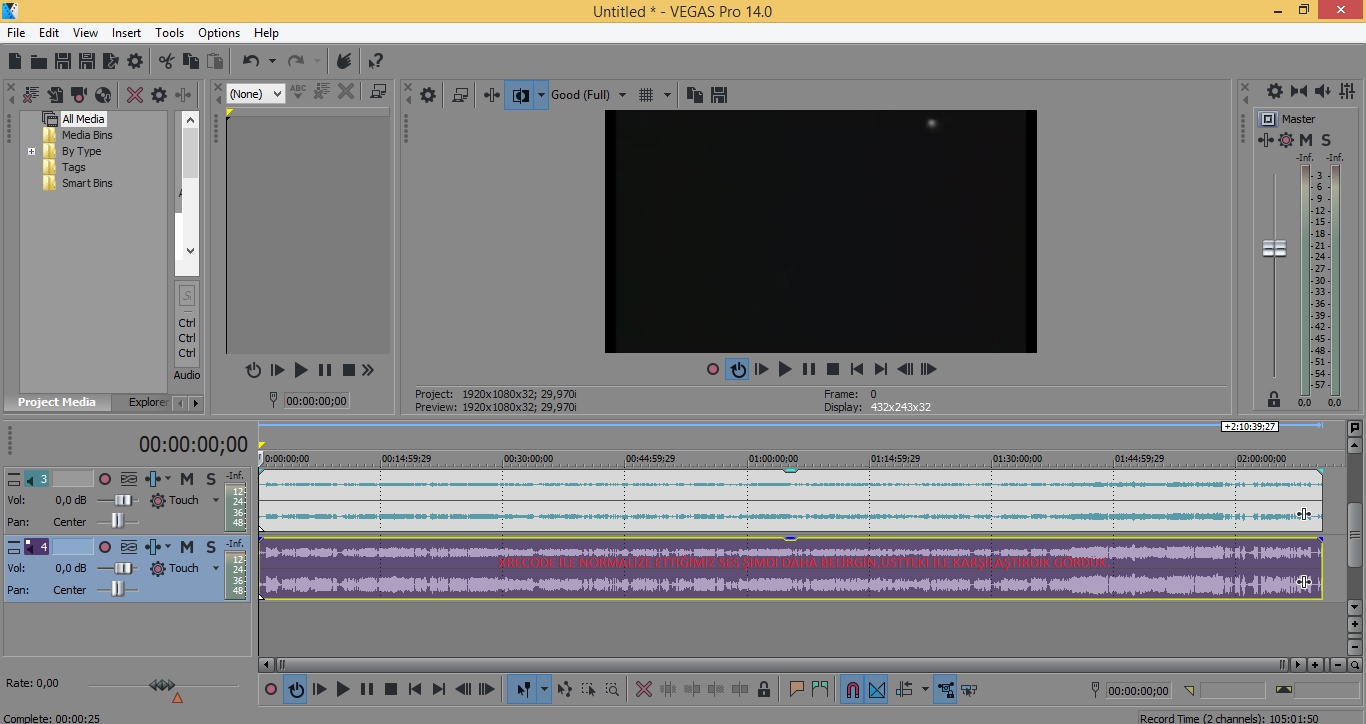
Task: Go to start in the video preview transport
Action: click(x=857, y=369)
